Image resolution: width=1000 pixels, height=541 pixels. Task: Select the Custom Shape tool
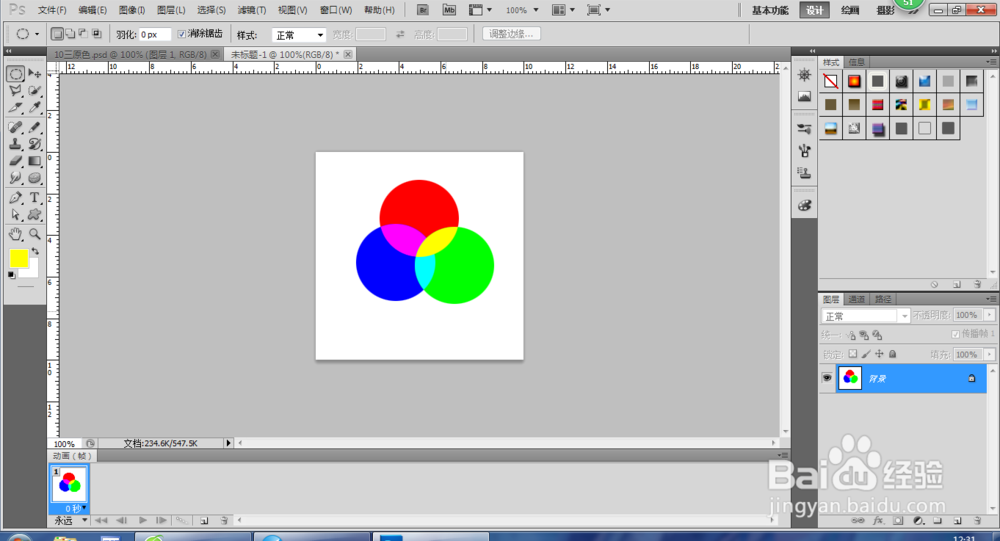pyautogui.click(x=34, y=215)
